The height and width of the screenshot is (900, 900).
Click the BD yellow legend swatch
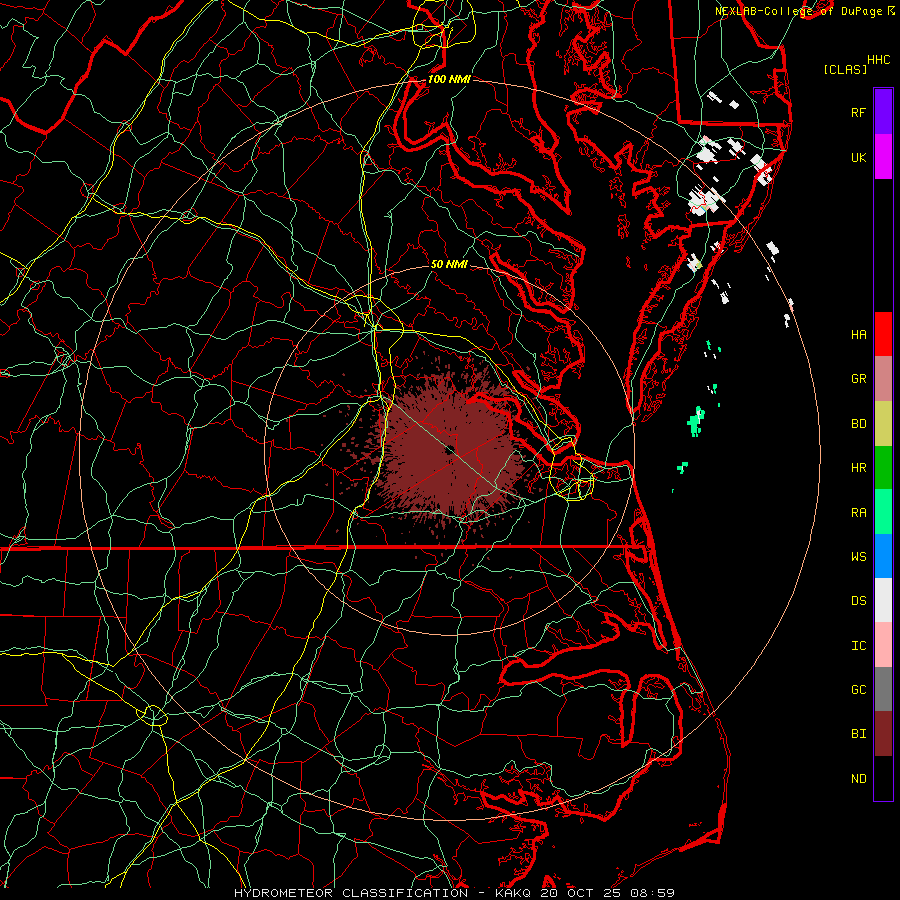click(x=883, y=424)
